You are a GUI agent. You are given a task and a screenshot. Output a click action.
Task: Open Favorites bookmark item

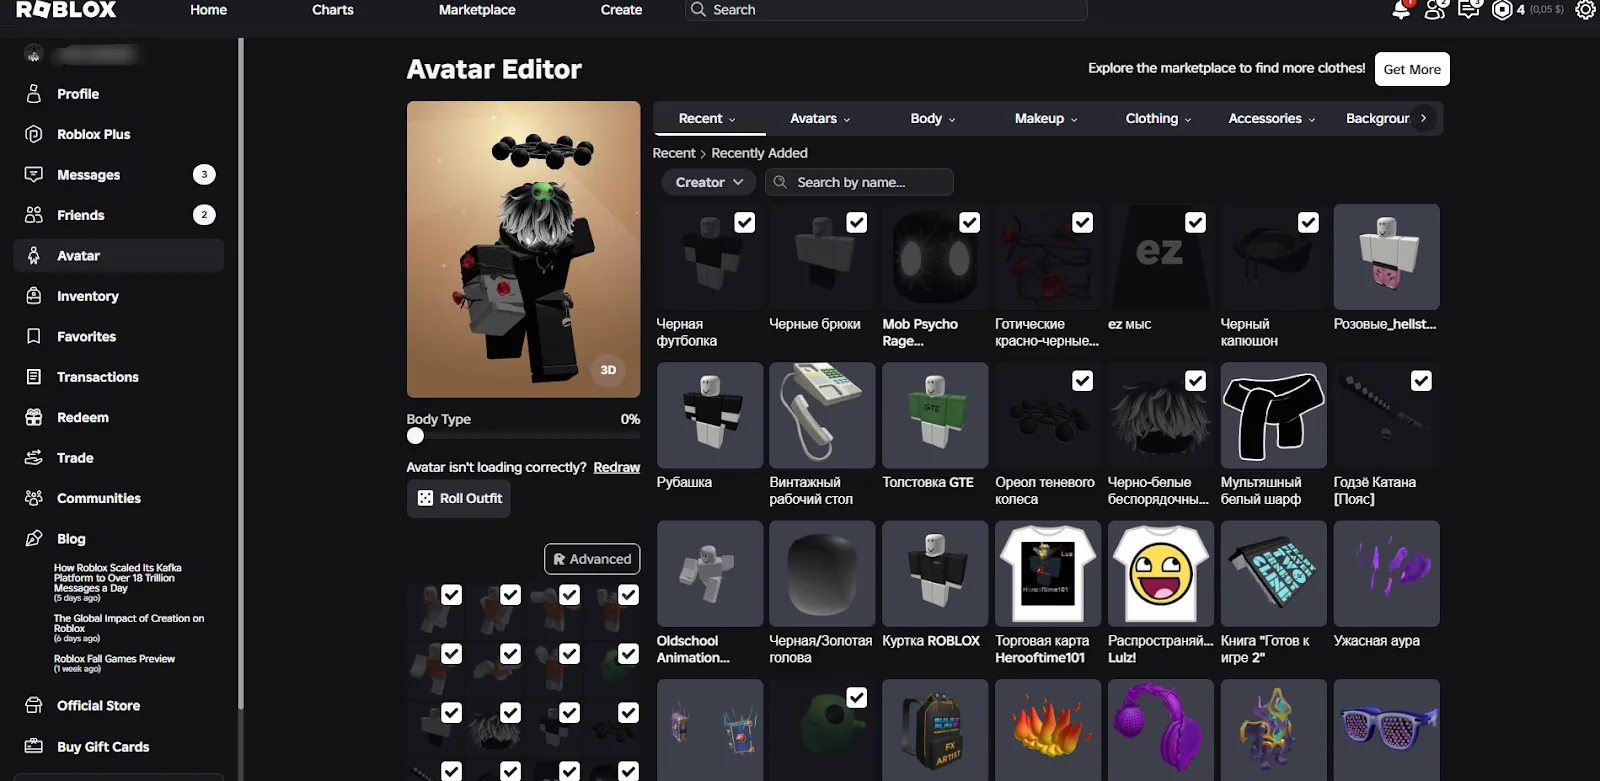click(x=118, y=337)
